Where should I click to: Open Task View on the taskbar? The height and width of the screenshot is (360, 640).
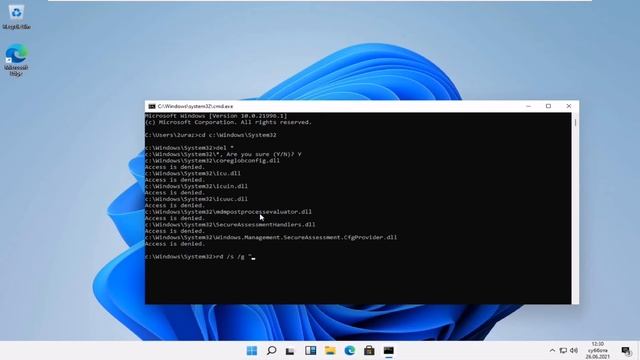290,350
